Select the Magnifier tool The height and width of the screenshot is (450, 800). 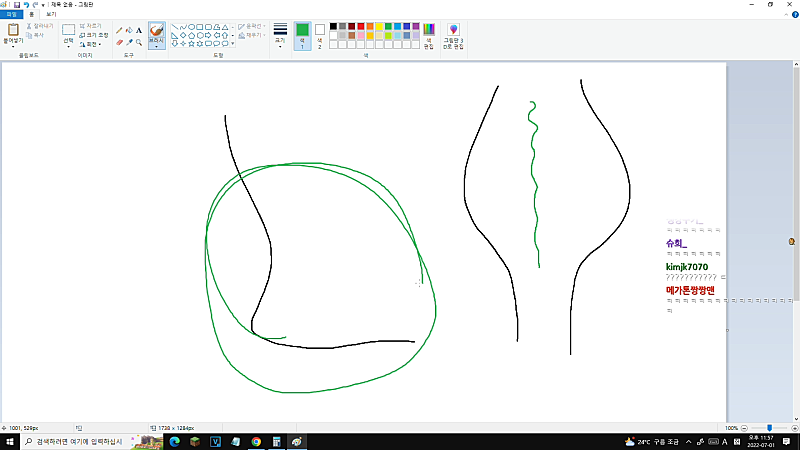click(138, 42)
